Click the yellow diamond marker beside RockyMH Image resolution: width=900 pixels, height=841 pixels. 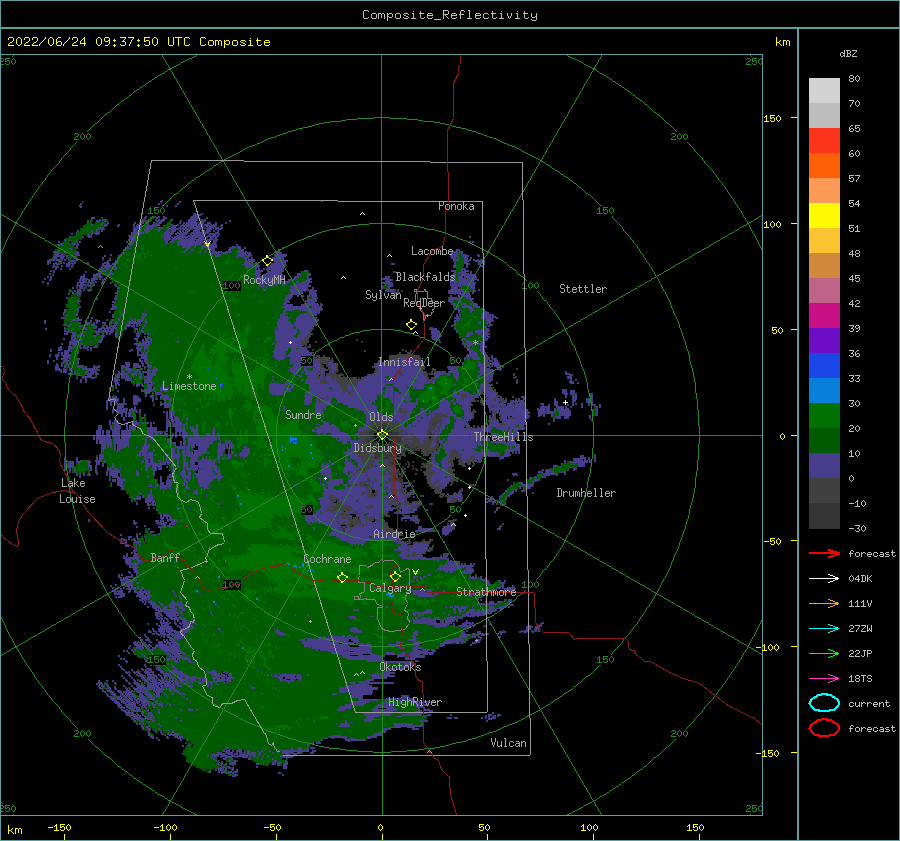267,261
